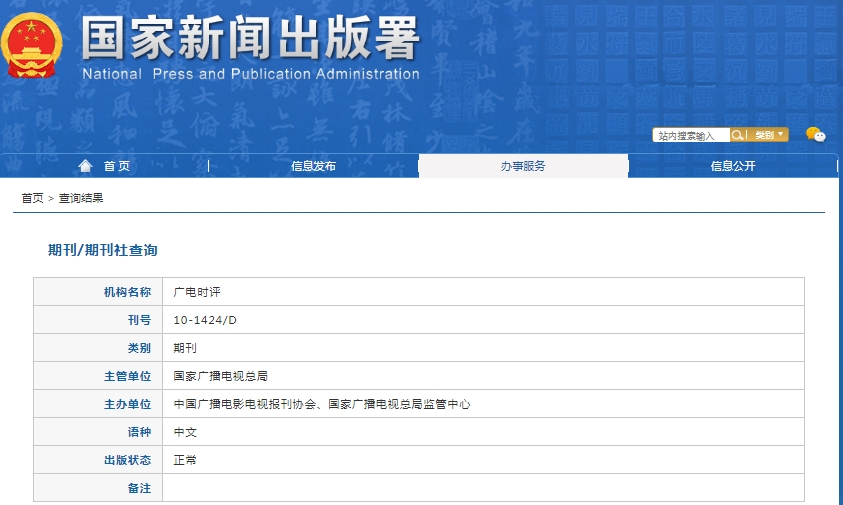This screenshot has height=505, width=843.
Task: Select the 广电时评 name value
Action: click(x=194, y=292)
